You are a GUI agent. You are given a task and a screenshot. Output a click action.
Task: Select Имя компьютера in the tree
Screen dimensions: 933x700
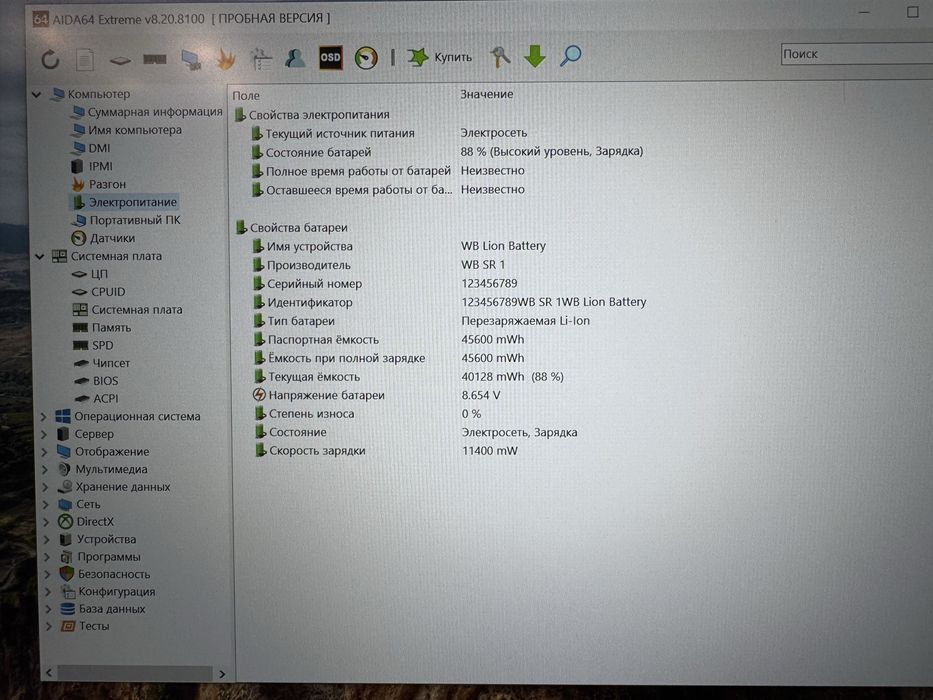(x=127, y=130)
